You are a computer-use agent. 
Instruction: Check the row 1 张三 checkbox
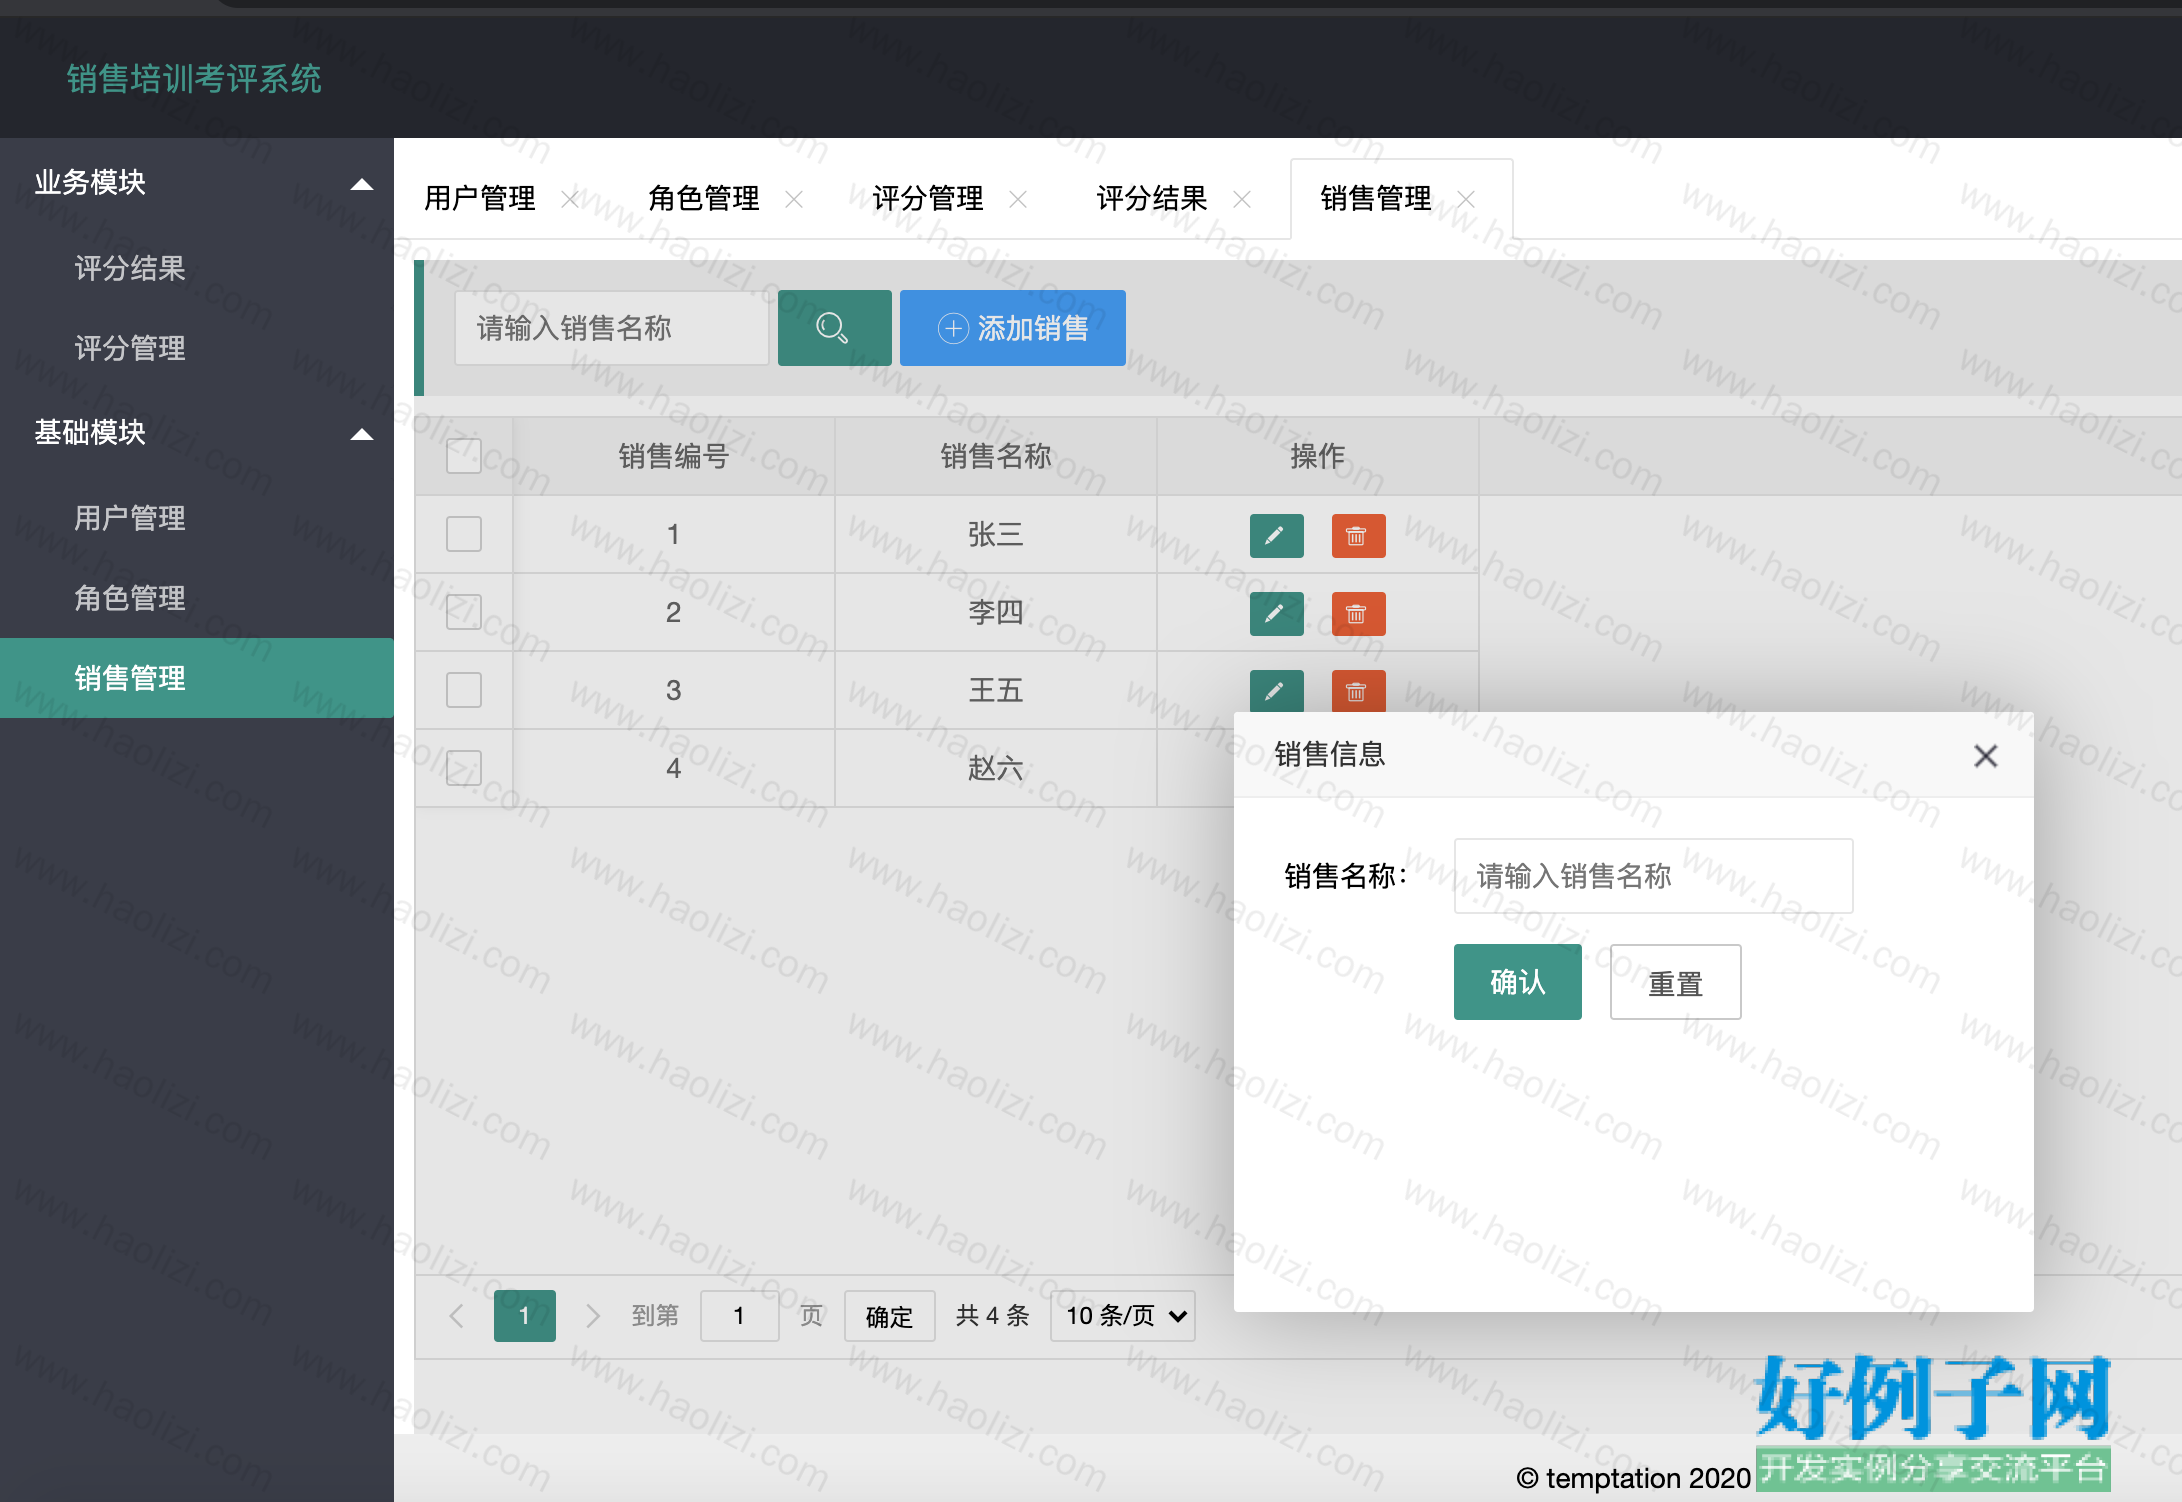point(464,534)
